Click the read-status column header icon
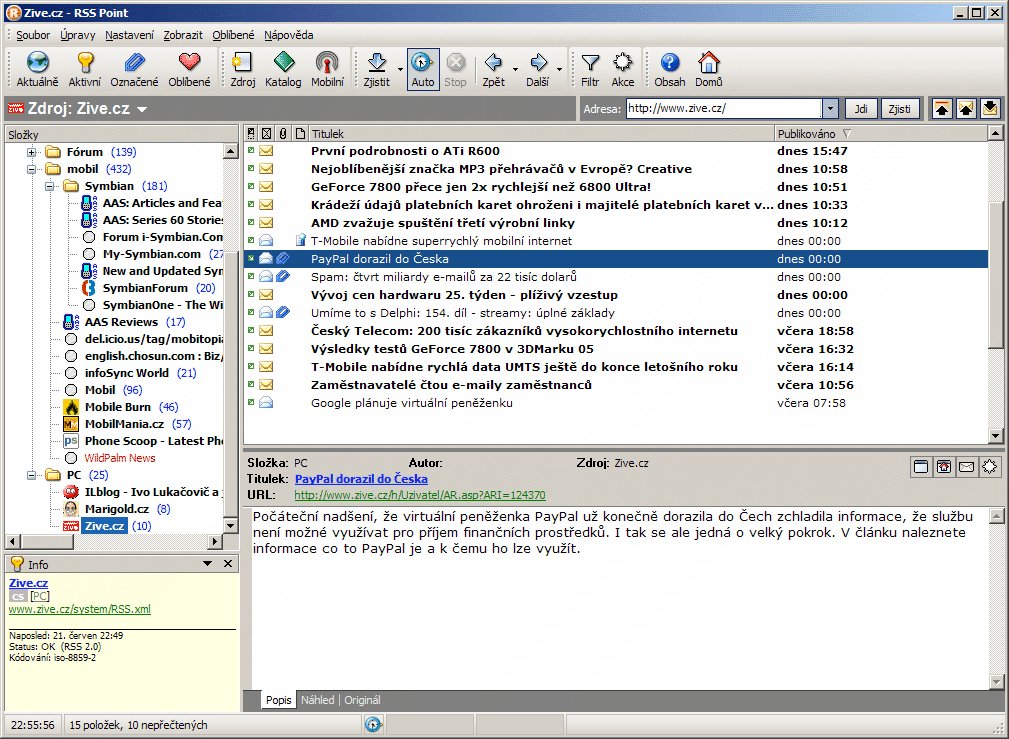This screenshot has height=739, width=1009. 266,134
